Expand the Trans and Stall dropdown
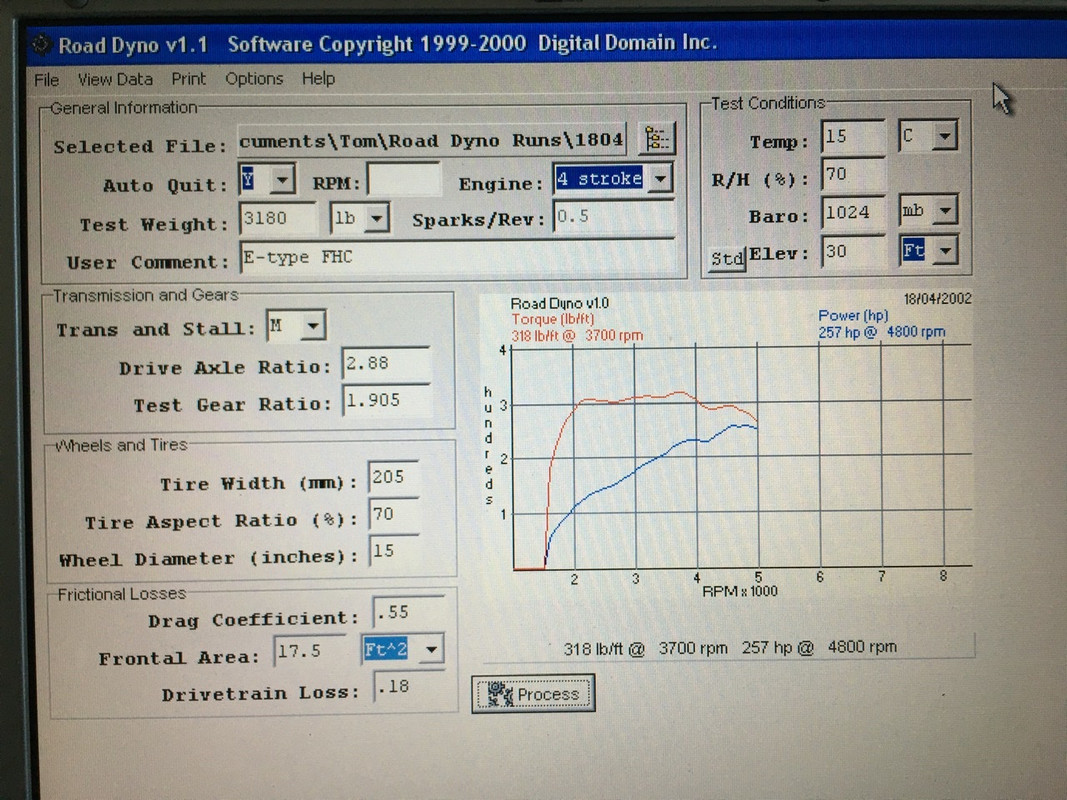Image resolution: width=1067 pixels, height=800 pixels. point(312,326)
